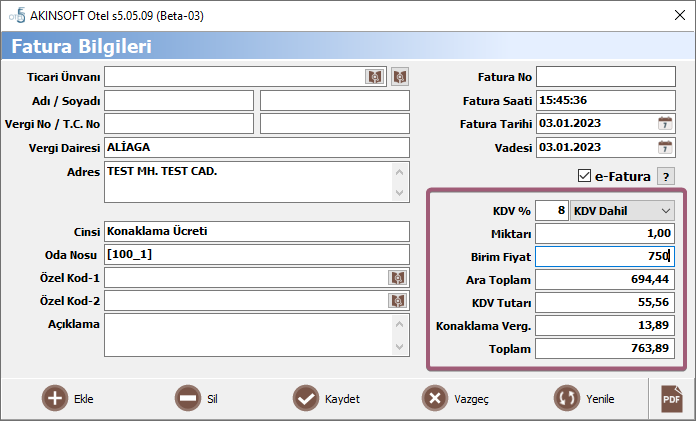Click Adres field scroll down arrow

pyautogui.click(x=399, y=193)
